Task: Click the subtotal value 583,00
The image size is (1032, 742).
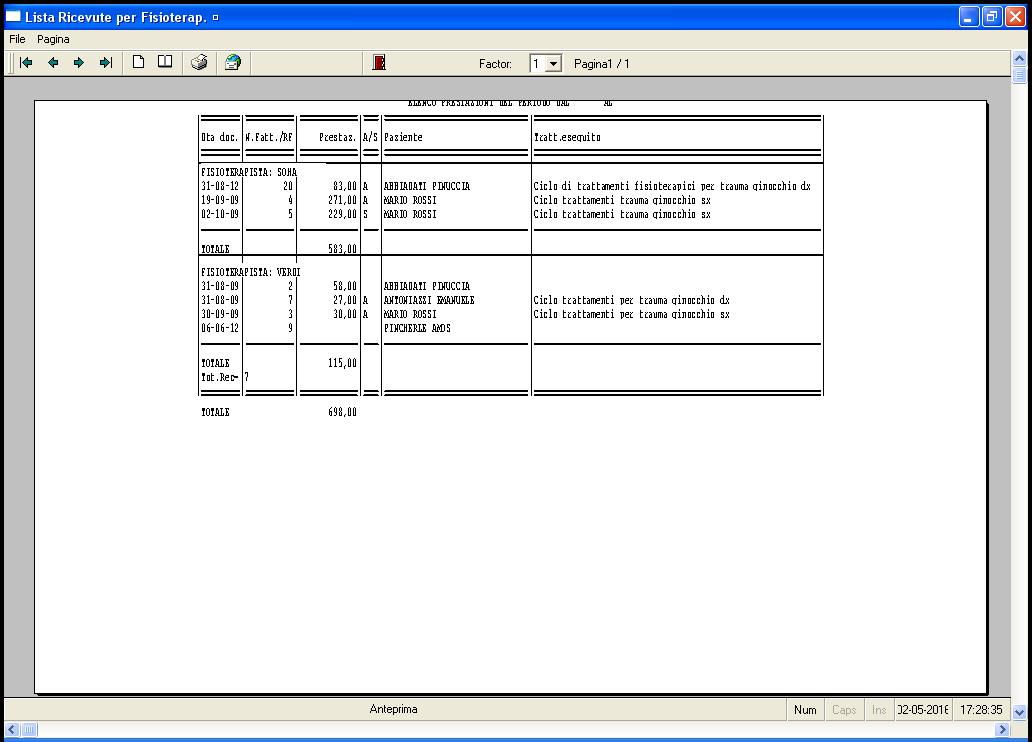Action: tap(342, 249)
